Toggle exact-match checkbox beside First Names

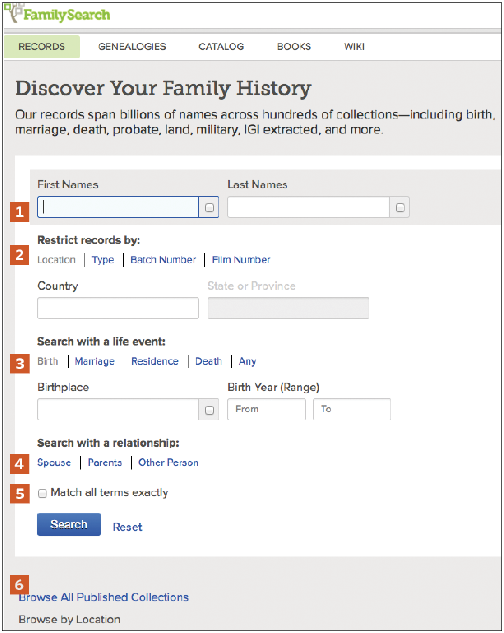coord(209,207)
